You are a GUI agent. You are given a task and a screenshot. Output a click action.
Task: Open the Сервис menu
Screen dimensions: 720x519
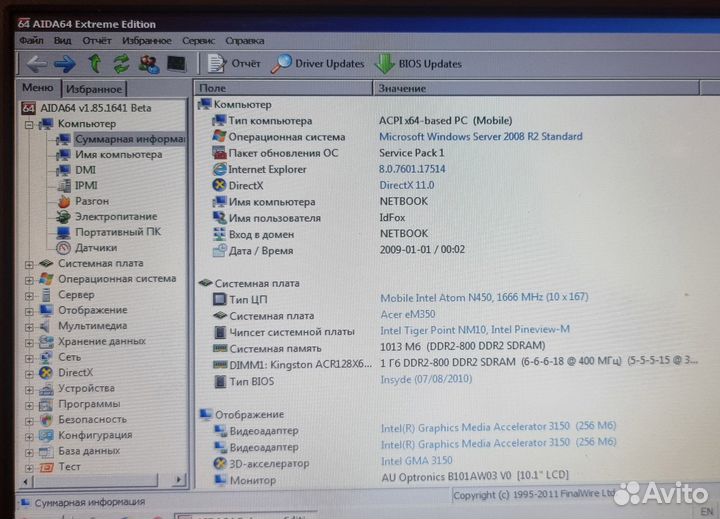(x=198, y=41)
